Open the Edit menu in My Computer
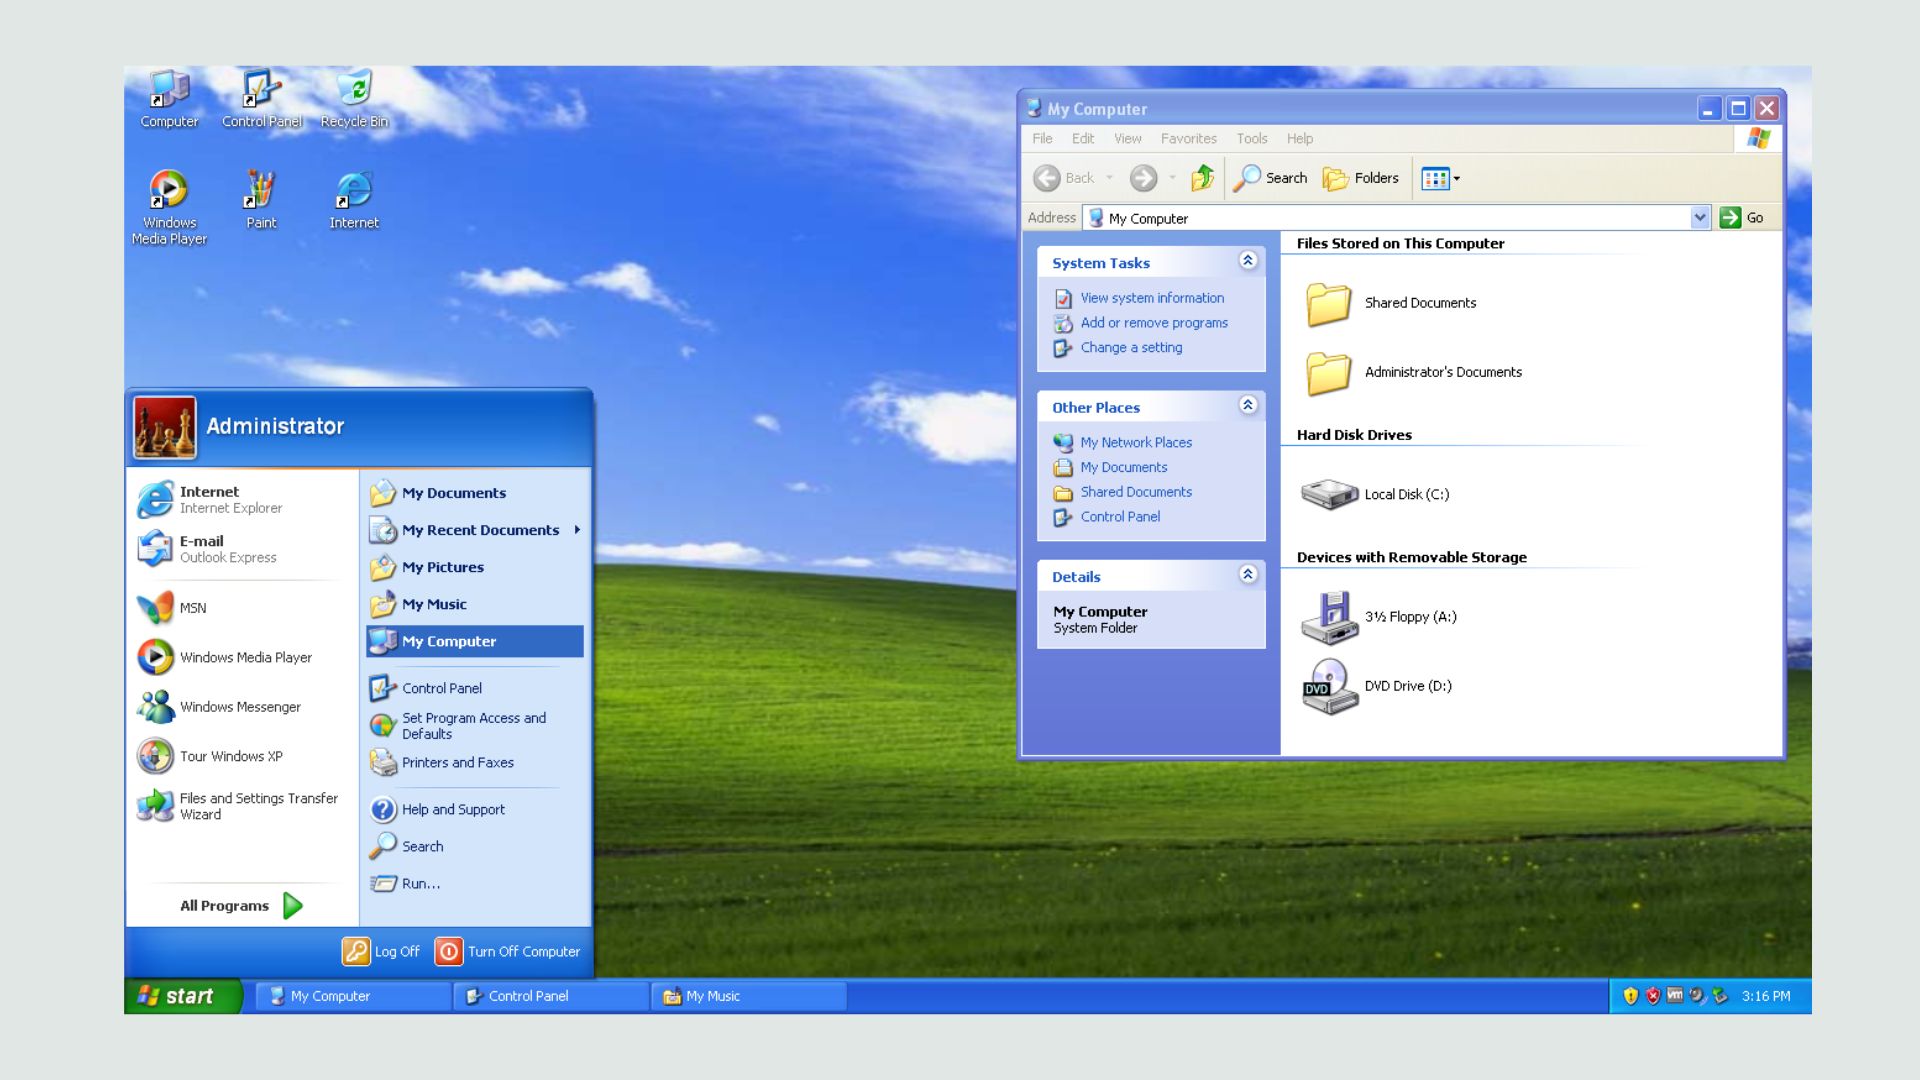The image size is (1920, 1080). (1083, 138)
